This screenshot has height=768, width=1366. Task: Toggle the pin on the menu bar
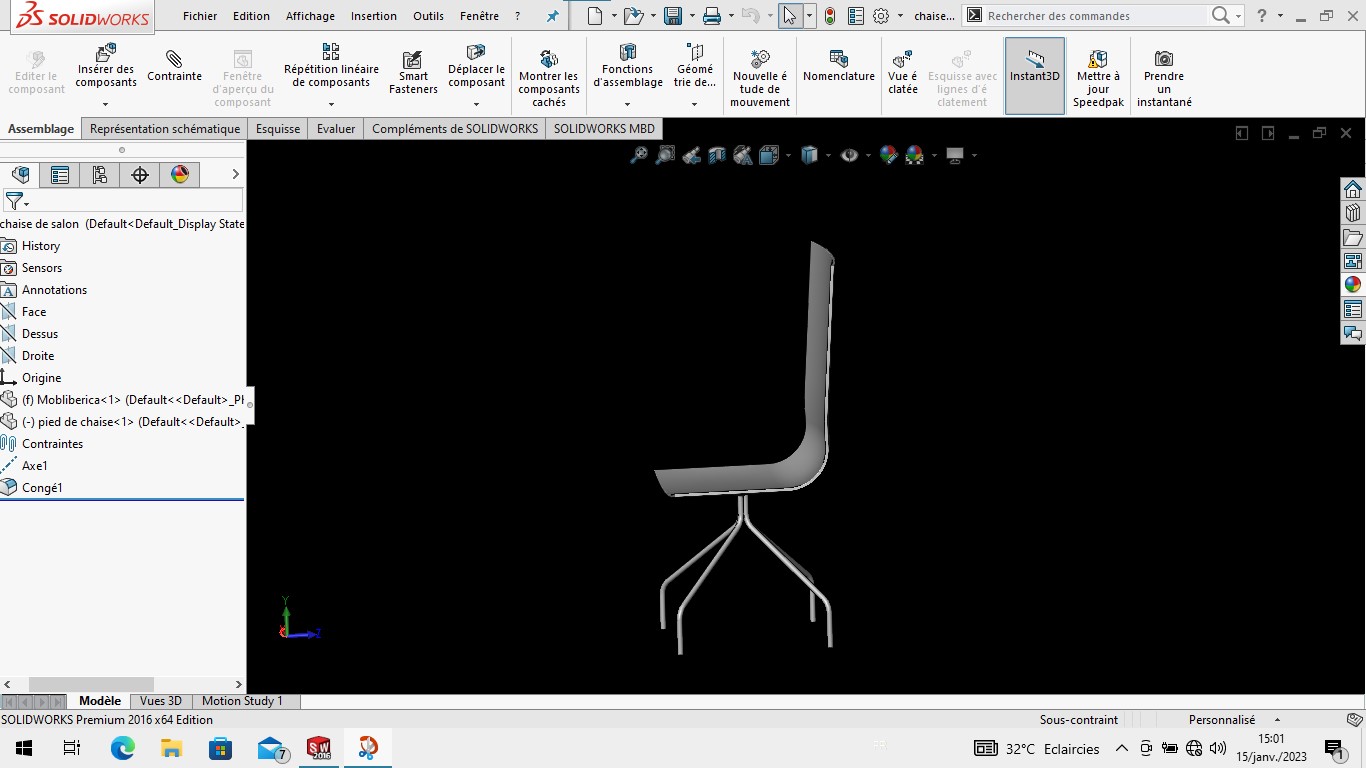tap(553, 16)
